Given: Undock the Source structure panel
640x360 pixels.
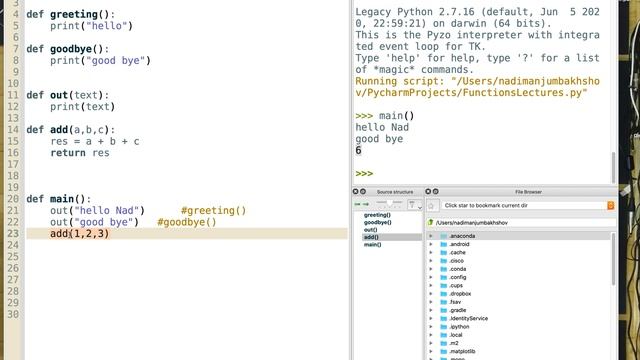Looking at the screenshot, I should click(363, 191).
